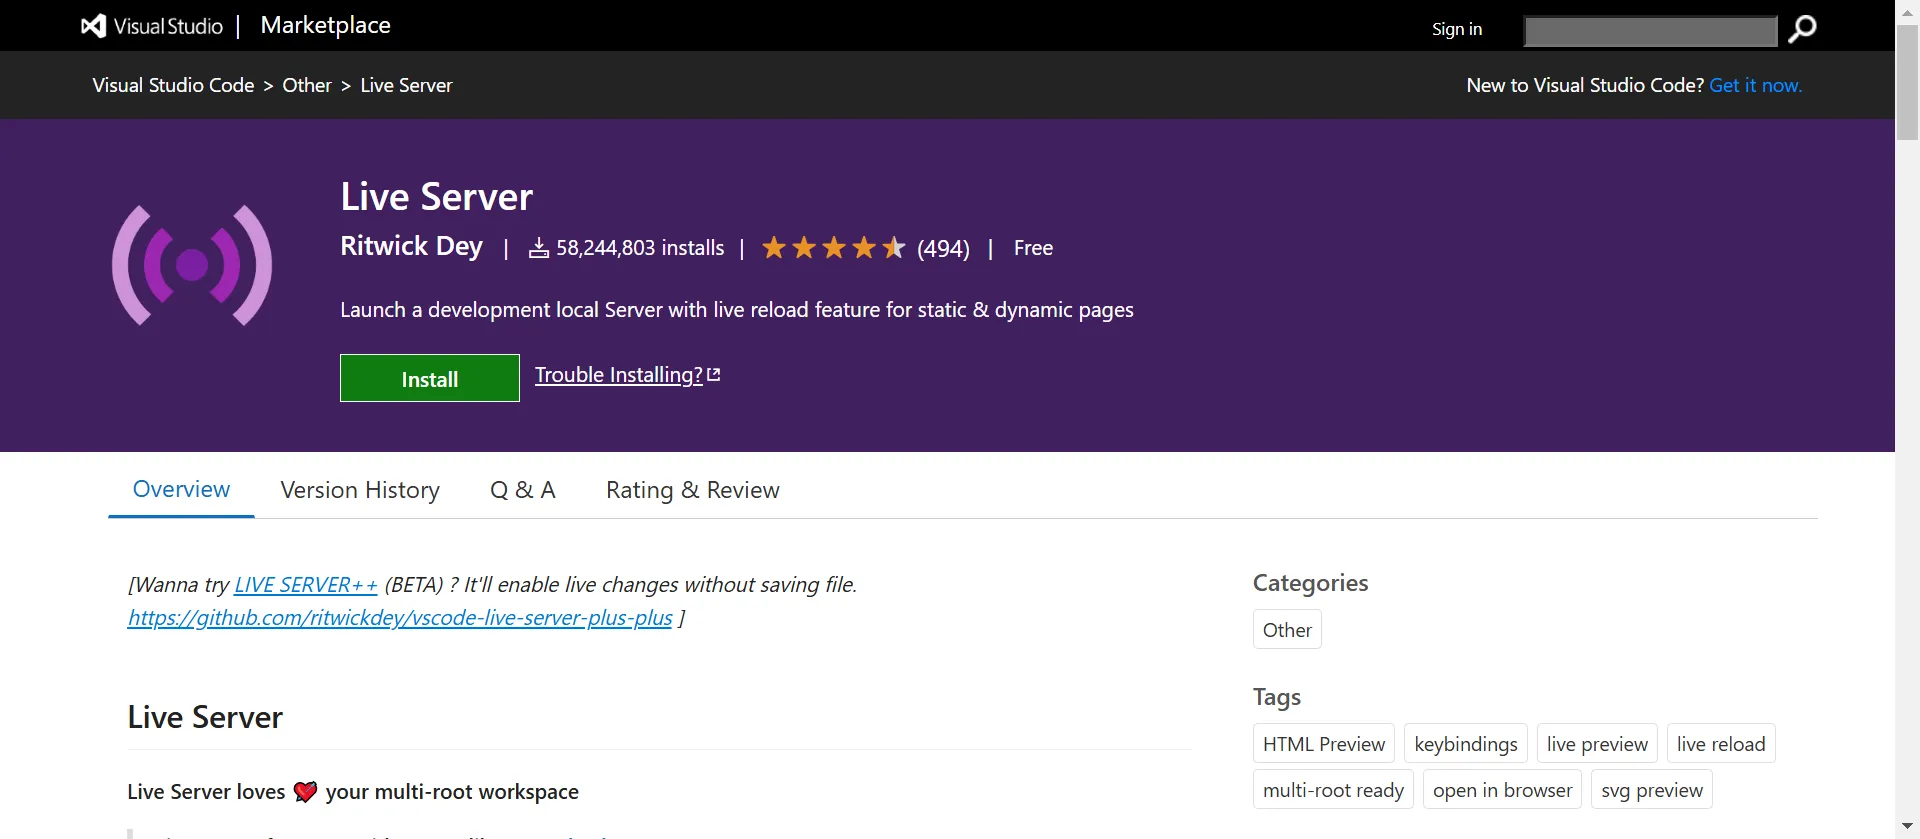Click the multi-root workspace line
1920x839 pixels.
(353, 792)
